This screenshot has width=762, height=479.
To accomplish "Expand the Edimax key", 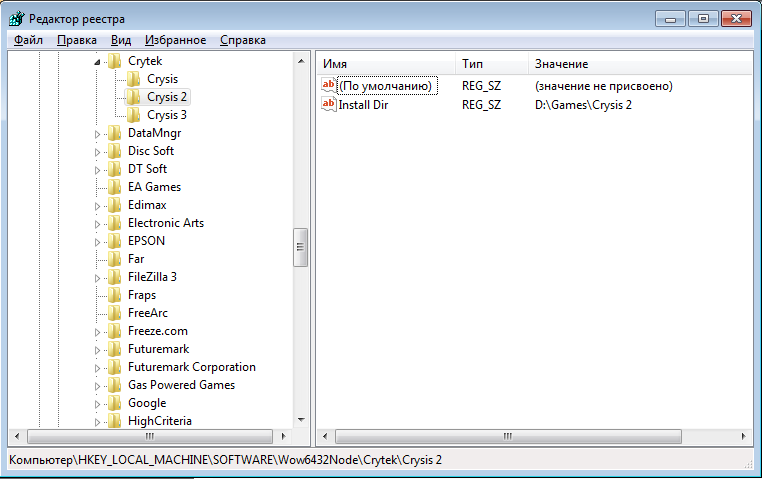I will [97, 205].
